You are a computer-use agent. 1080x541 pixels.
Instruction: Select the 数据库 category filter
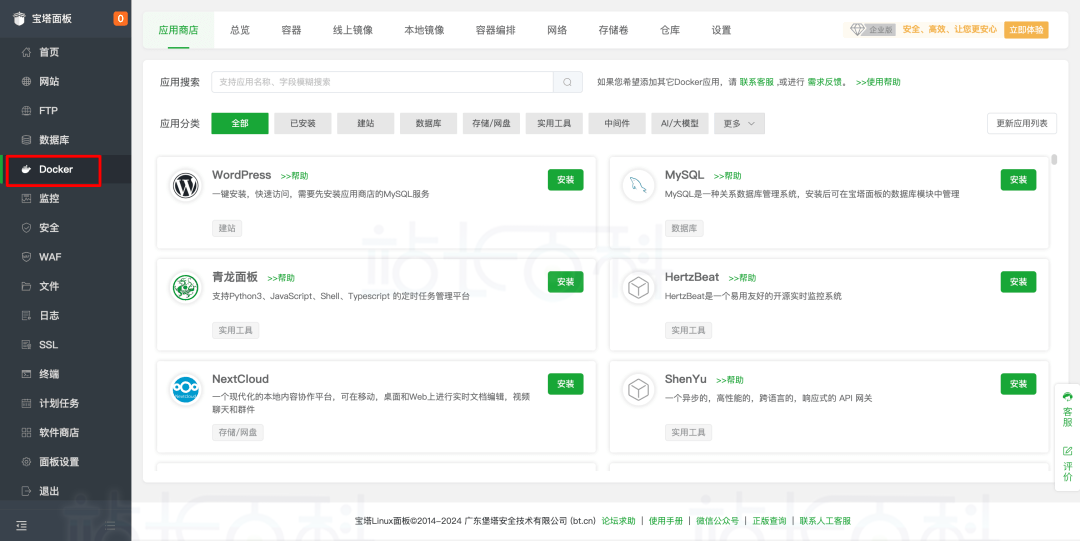tap(428, 123)
